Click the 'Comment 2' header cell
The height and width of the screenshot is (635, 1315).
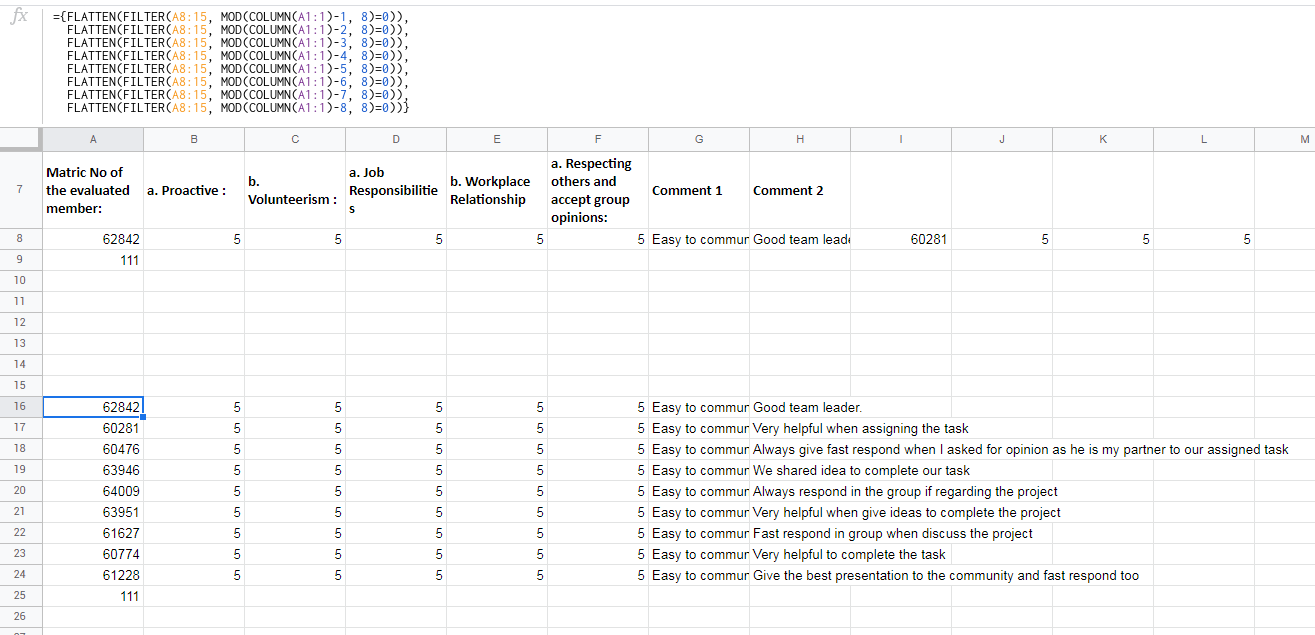tap(800, 190)
